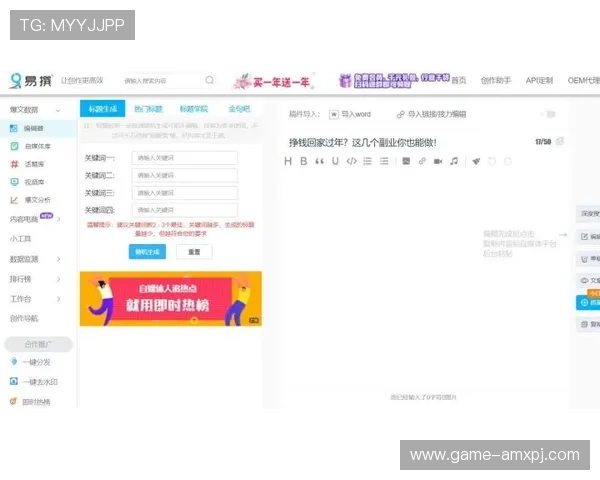Focus the 关键词一 input field

pos(184,158)
